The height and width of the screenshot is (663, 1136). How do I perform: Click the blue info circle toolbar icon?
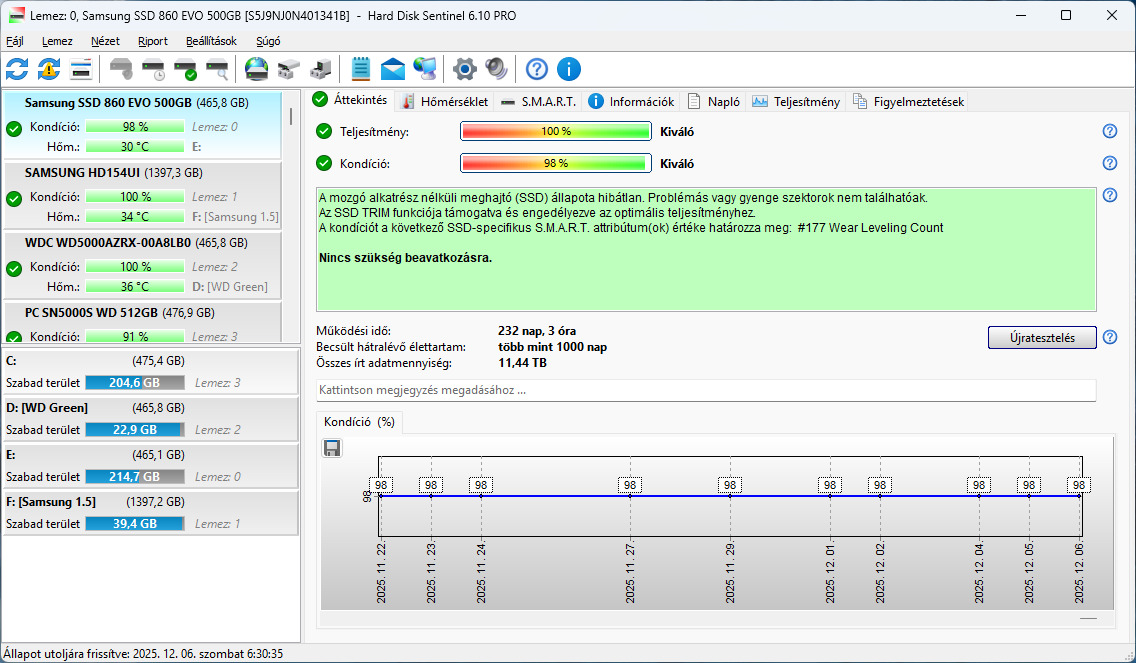click(x=569, y=69)
